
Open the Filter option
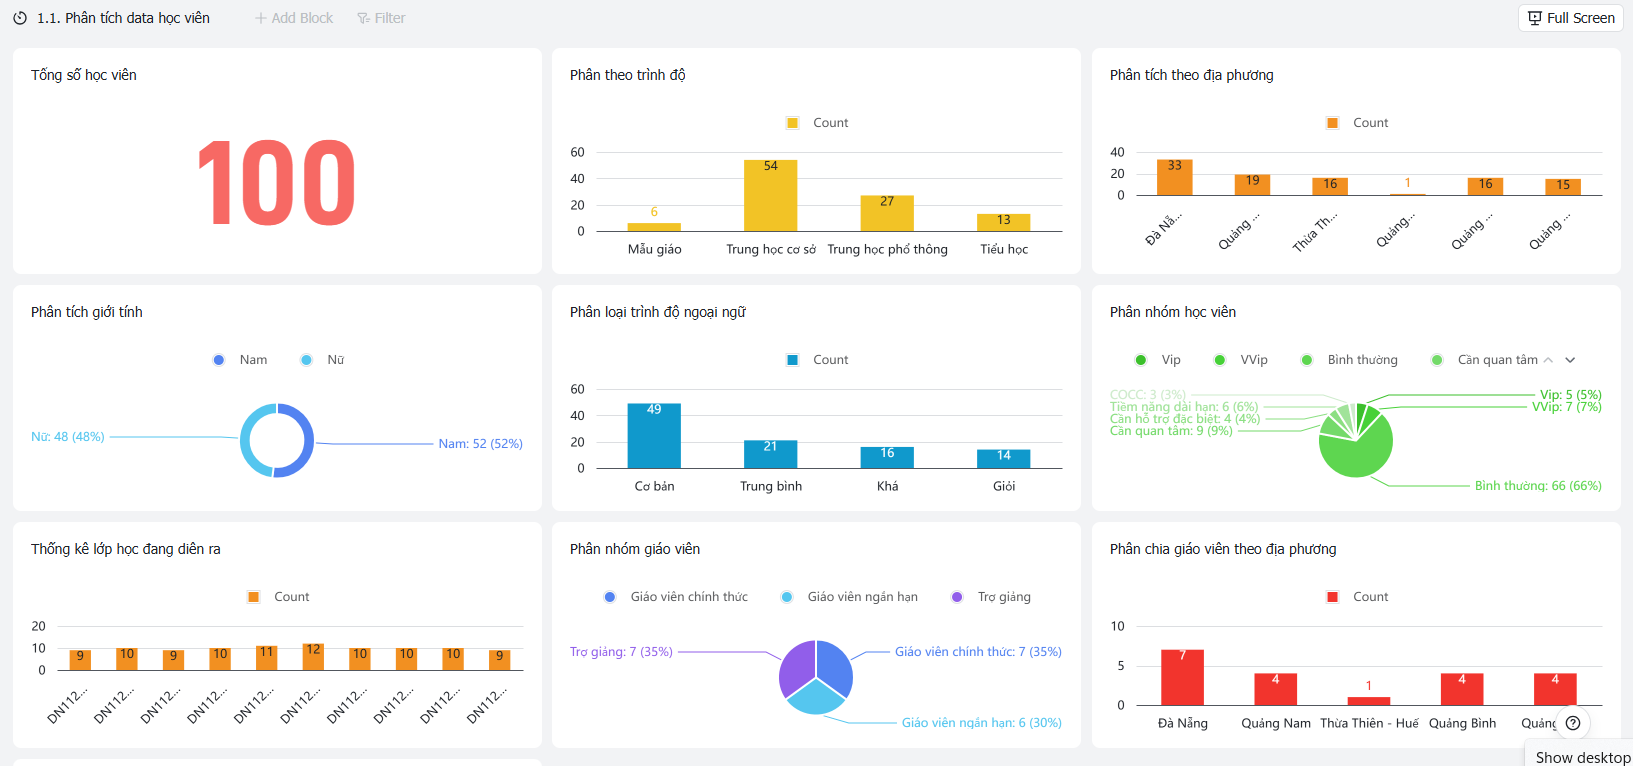click(381, 18)
